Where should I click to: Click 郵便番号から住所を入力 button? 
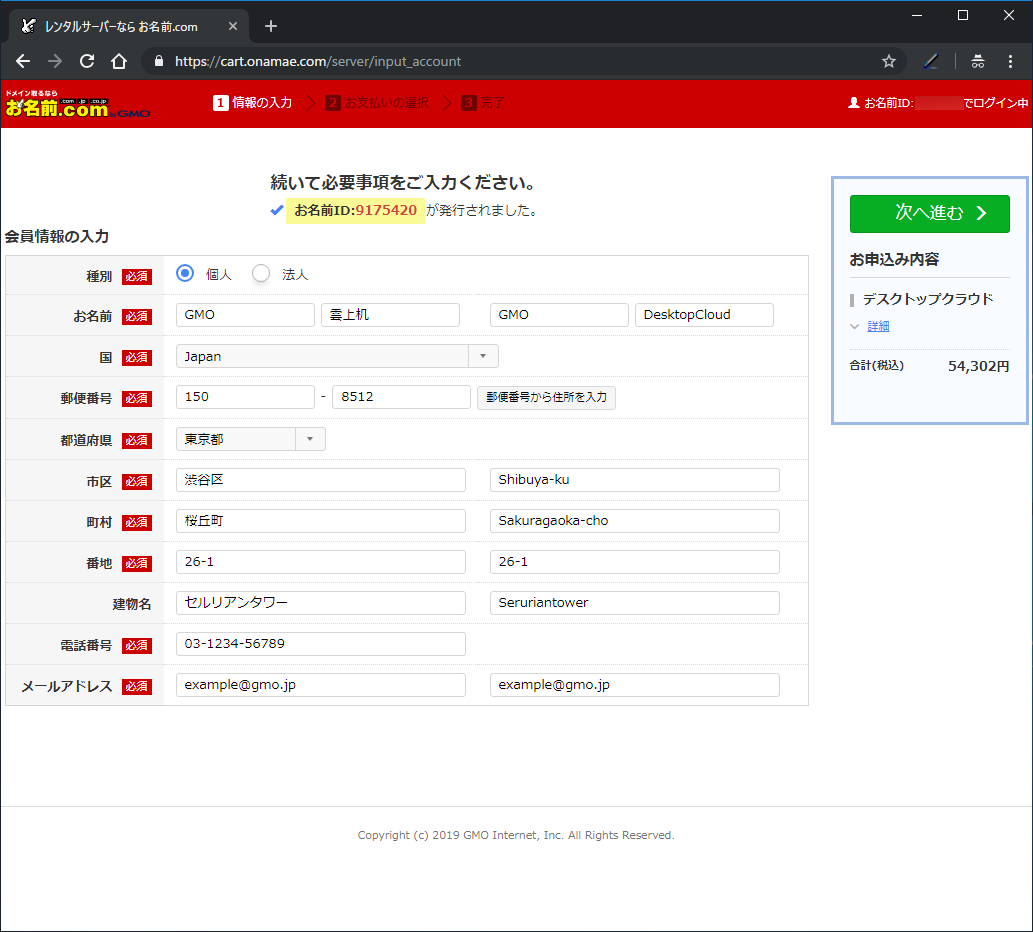546,398
